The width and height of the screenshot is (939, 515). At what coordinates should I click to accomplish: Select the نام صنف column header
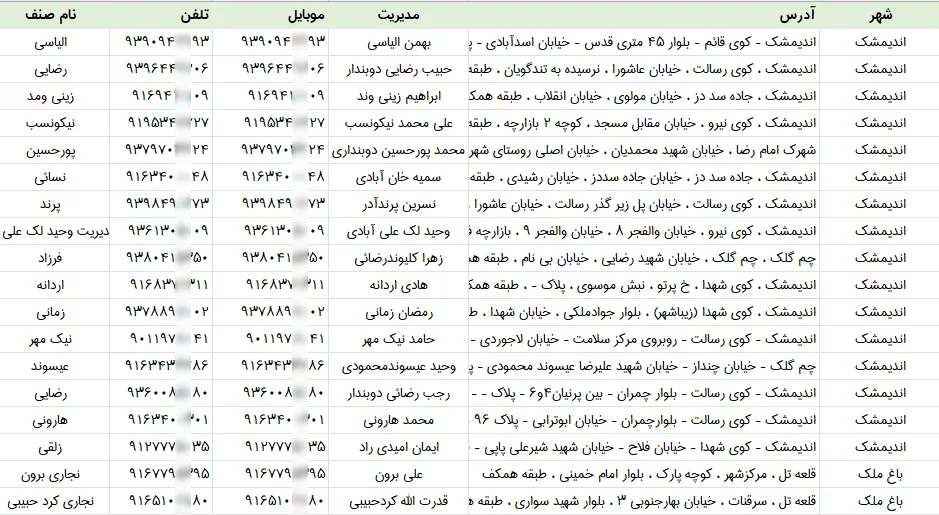(x=54, y=15)
